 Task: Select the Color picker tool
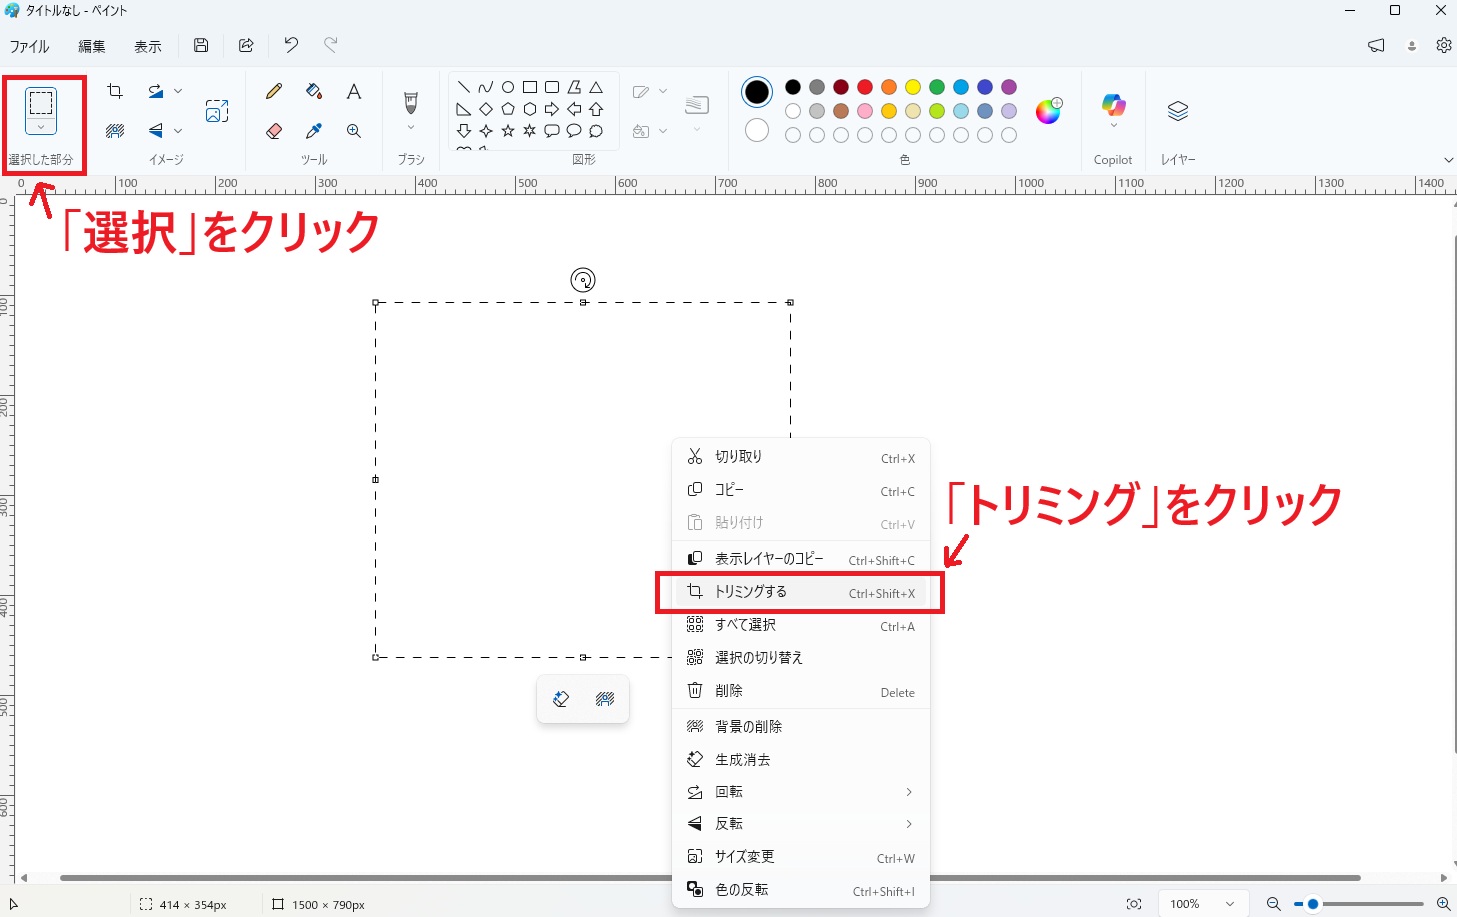(313, 131)
